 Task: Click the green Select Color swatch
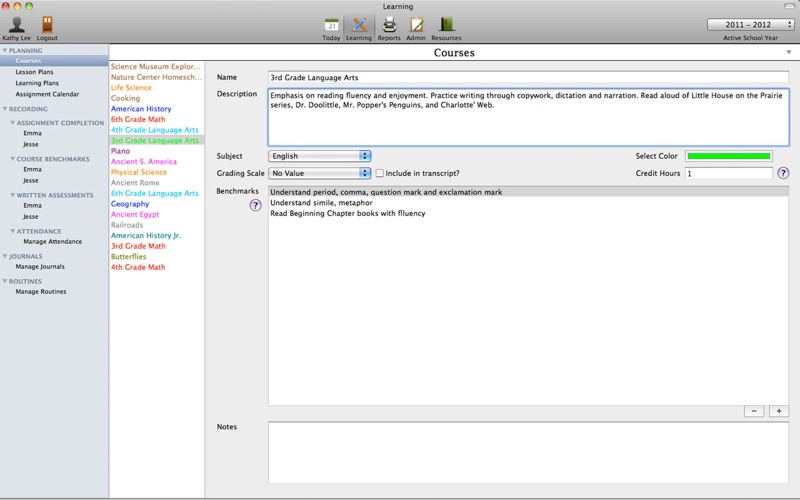click(729, 156)
